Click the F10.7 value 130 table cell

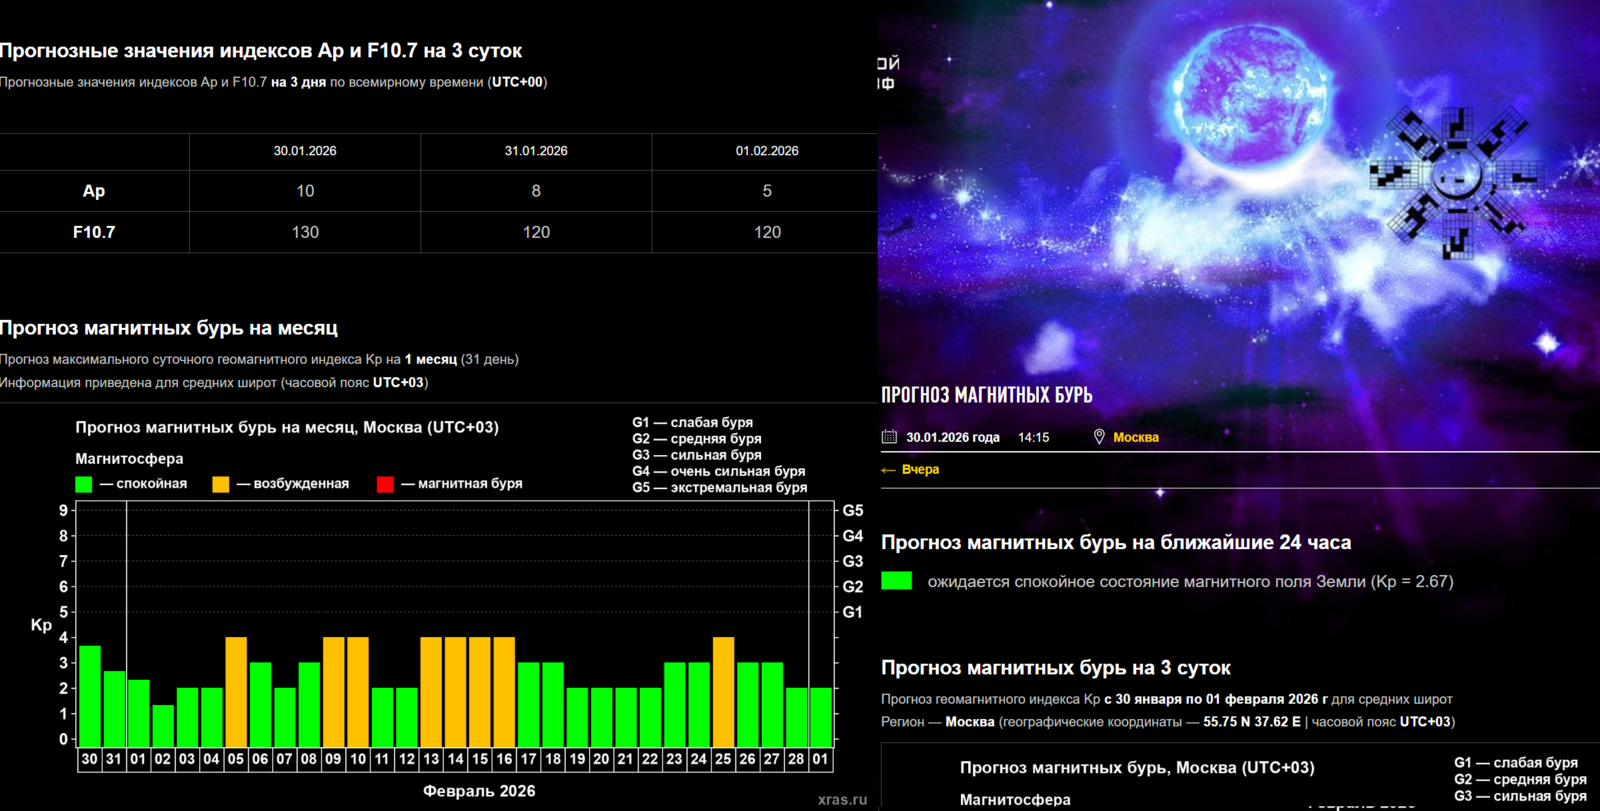click(x=305, y=232)
